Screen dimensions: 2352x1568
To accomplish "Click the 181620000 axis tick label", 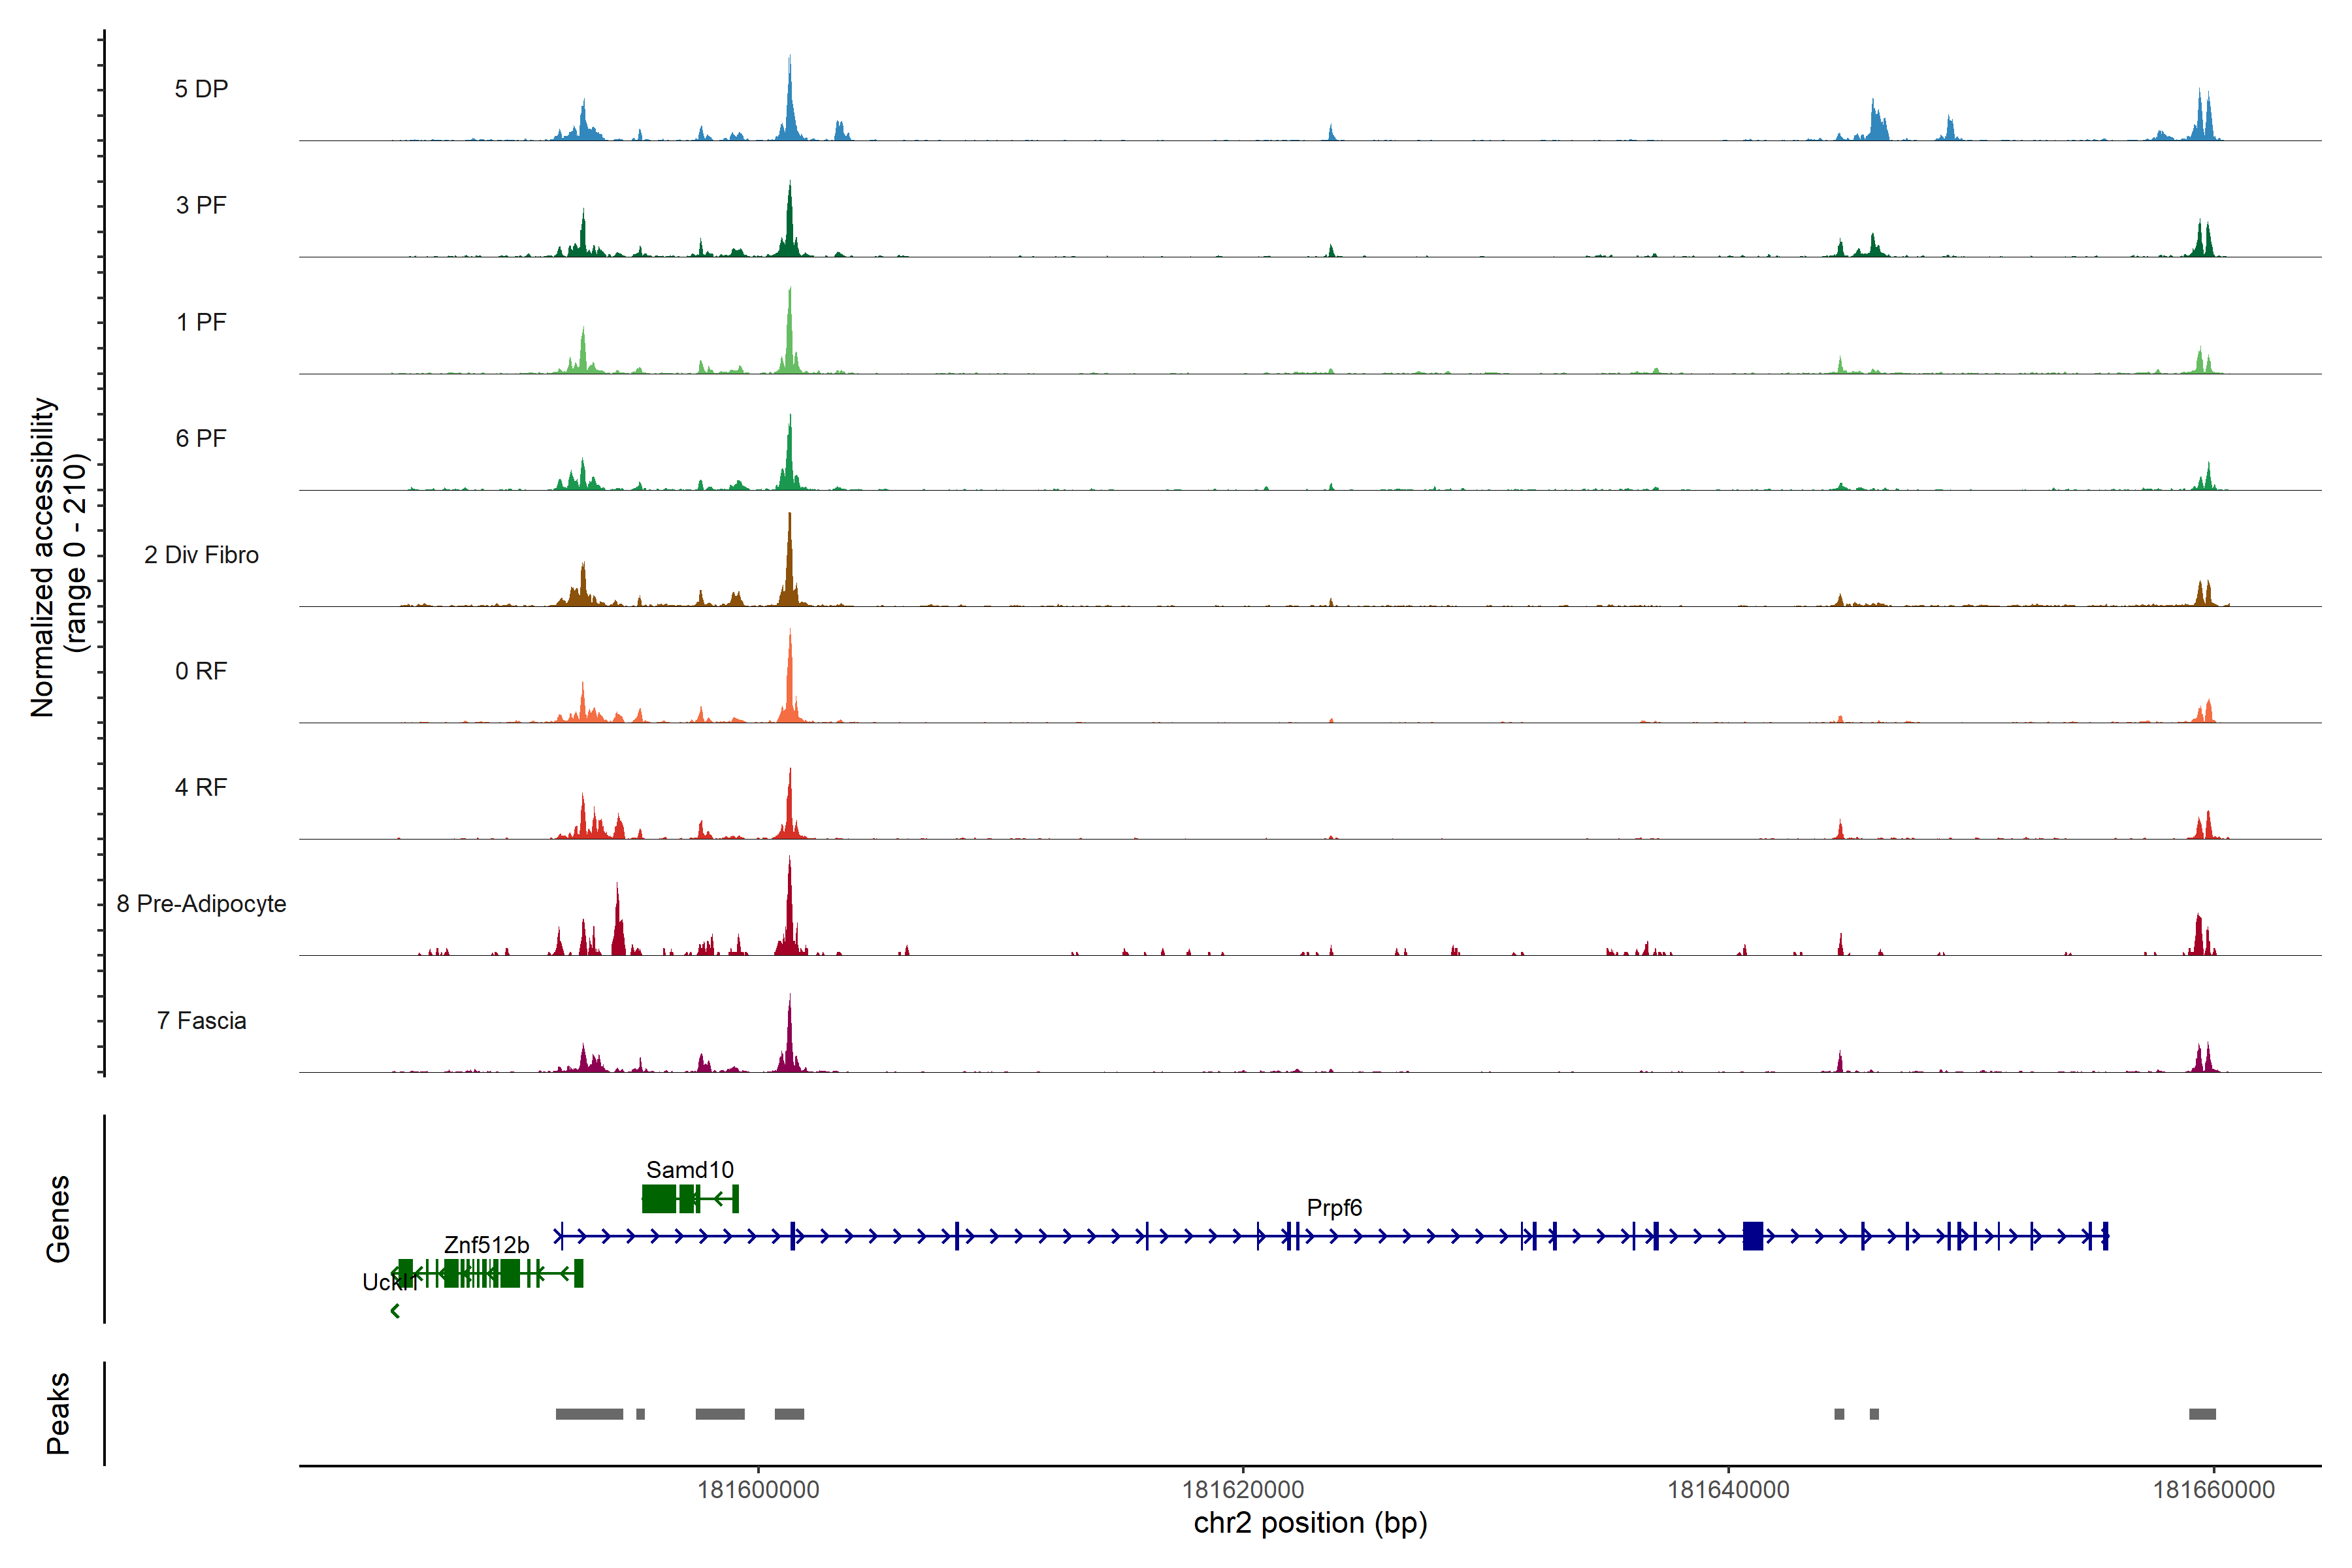I will 1243,1490.
